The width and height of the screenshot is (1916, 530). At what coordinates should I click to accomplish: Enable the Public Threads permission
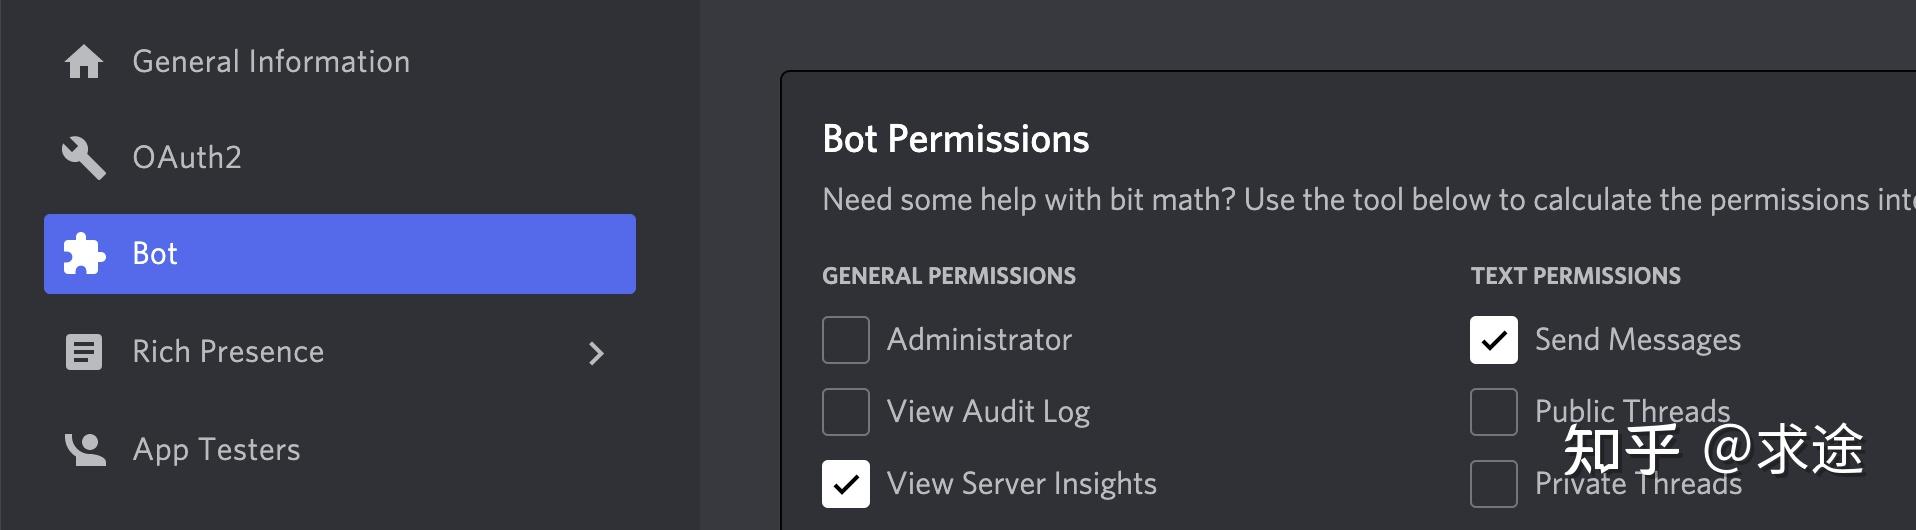coord(1494,412)
